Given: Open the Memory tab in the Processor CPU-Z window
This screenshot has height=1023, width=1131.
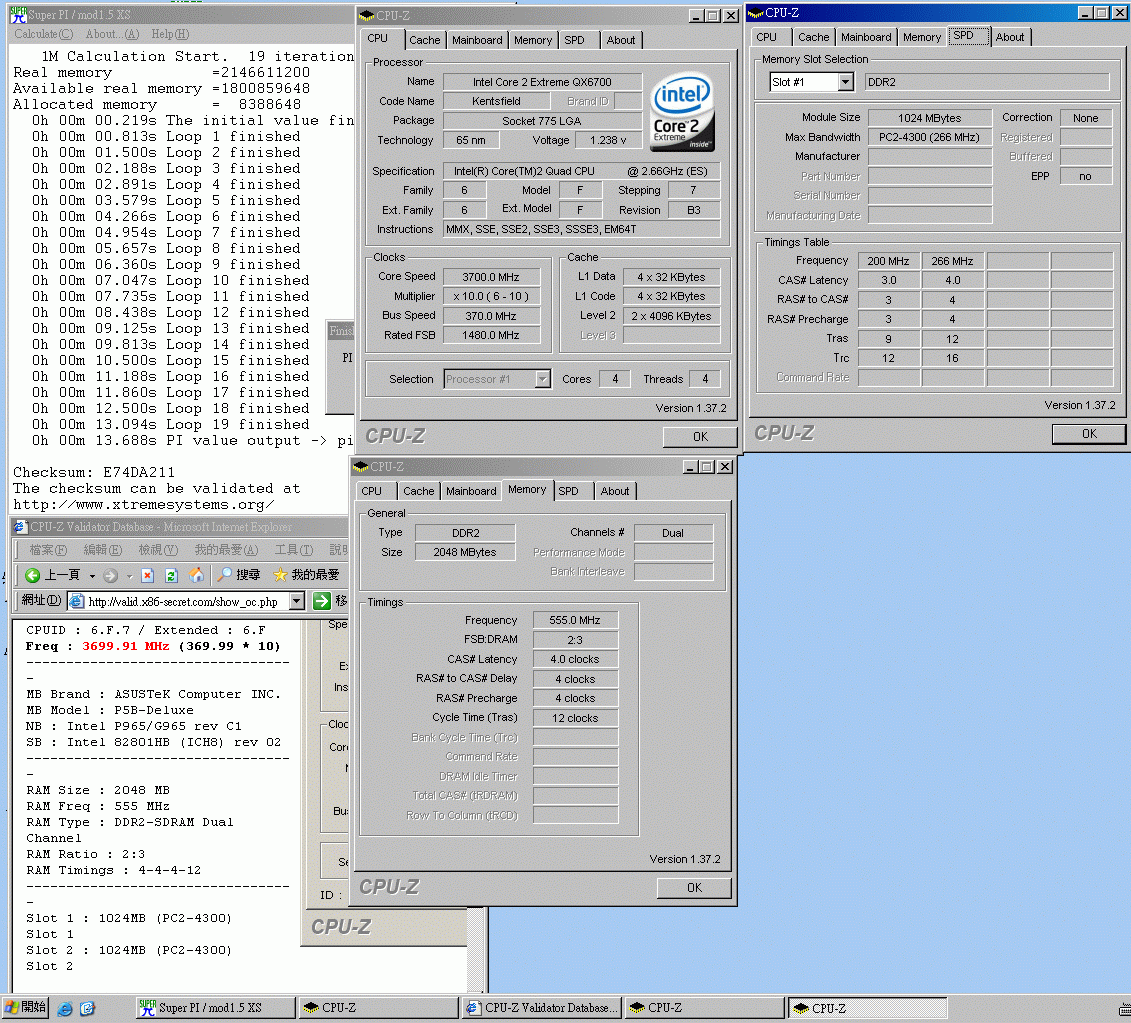Looking at the screenshot, I should click(x=532, y=40).
